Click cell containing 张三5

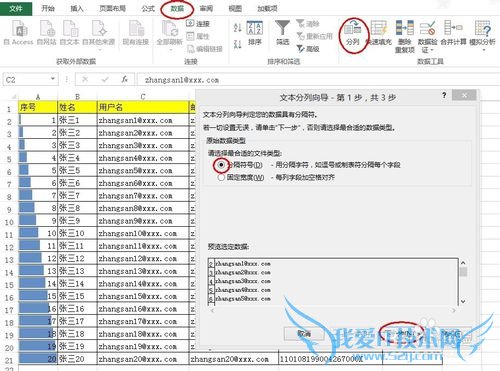(x=77, y=170)
